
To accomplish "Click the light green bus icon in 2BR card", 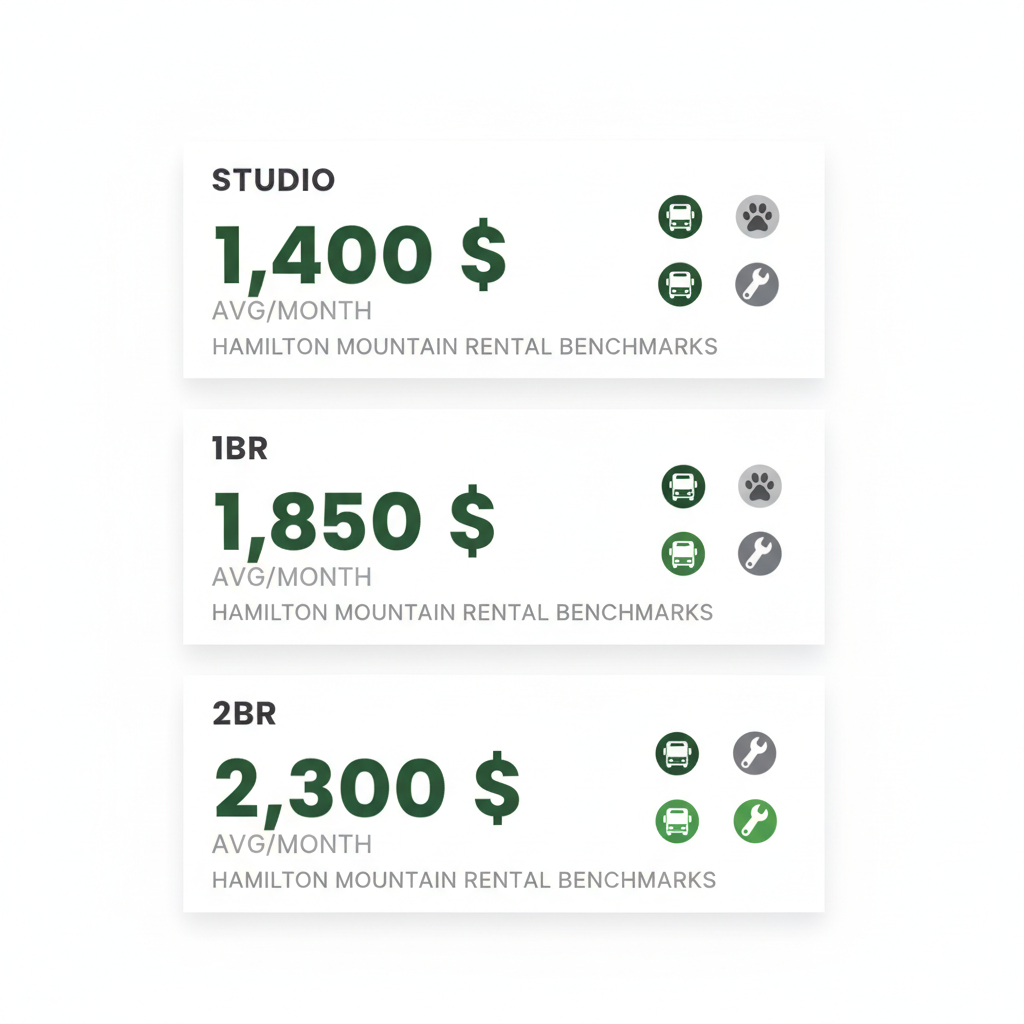I will pos(677,821).
